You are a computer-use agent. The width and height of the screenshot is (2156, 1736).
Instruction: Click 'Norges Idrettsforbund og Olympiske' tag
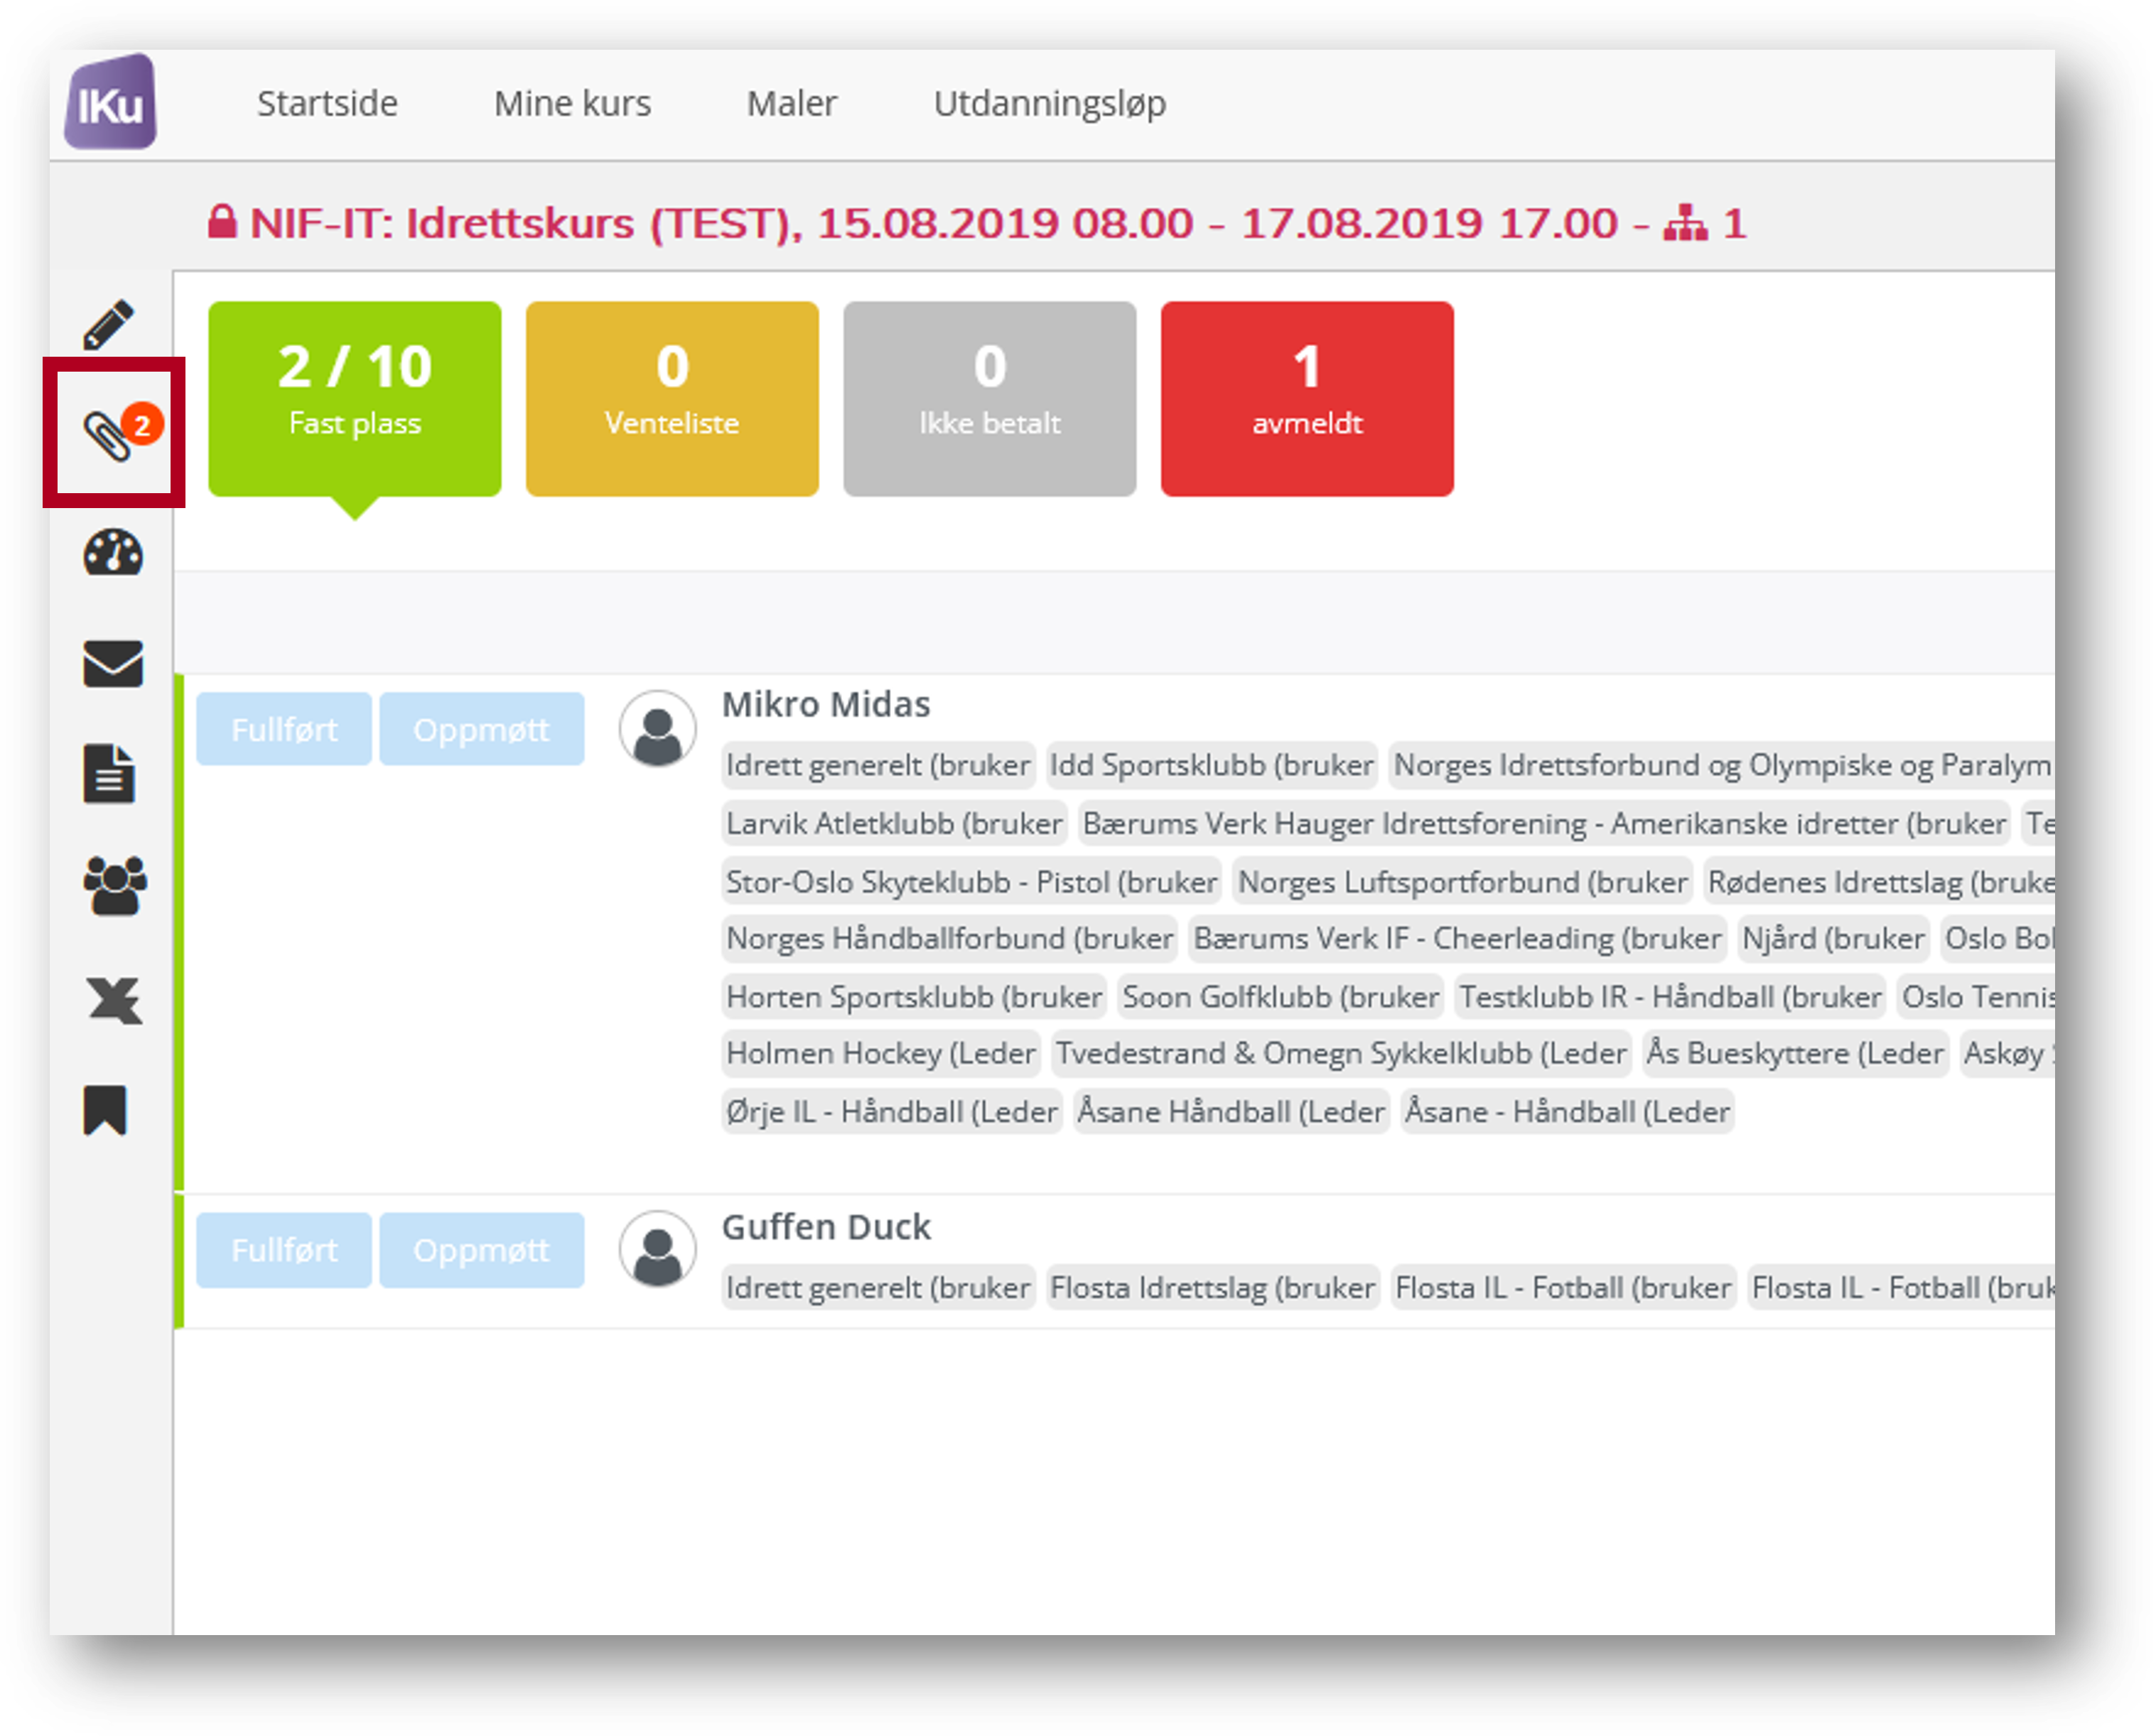(1722, 766)
